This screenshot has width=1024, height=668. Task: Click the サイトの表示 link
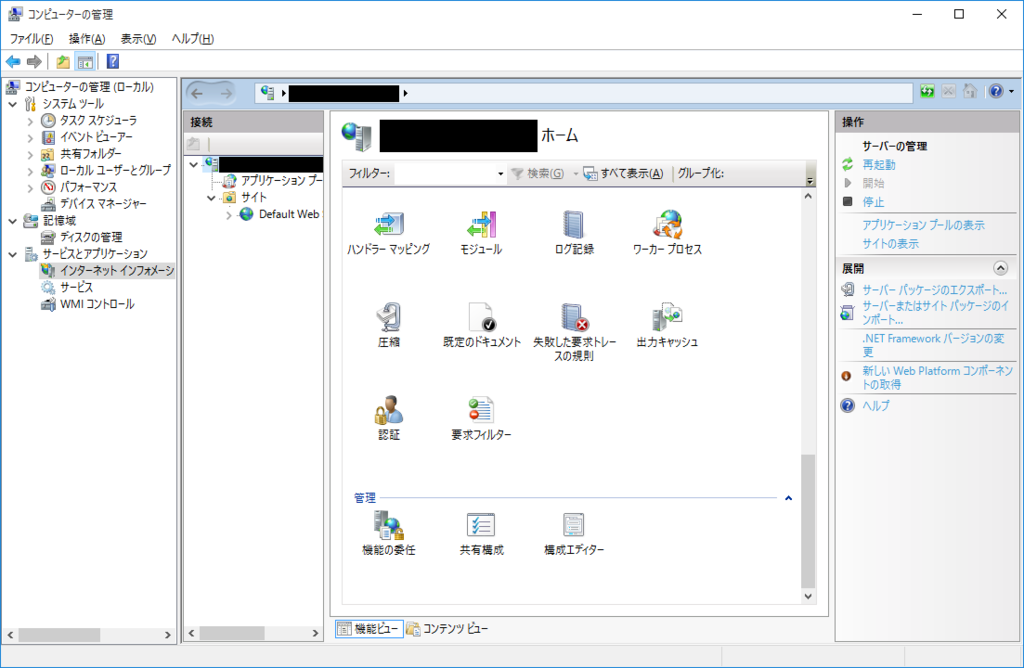point(890,244)
